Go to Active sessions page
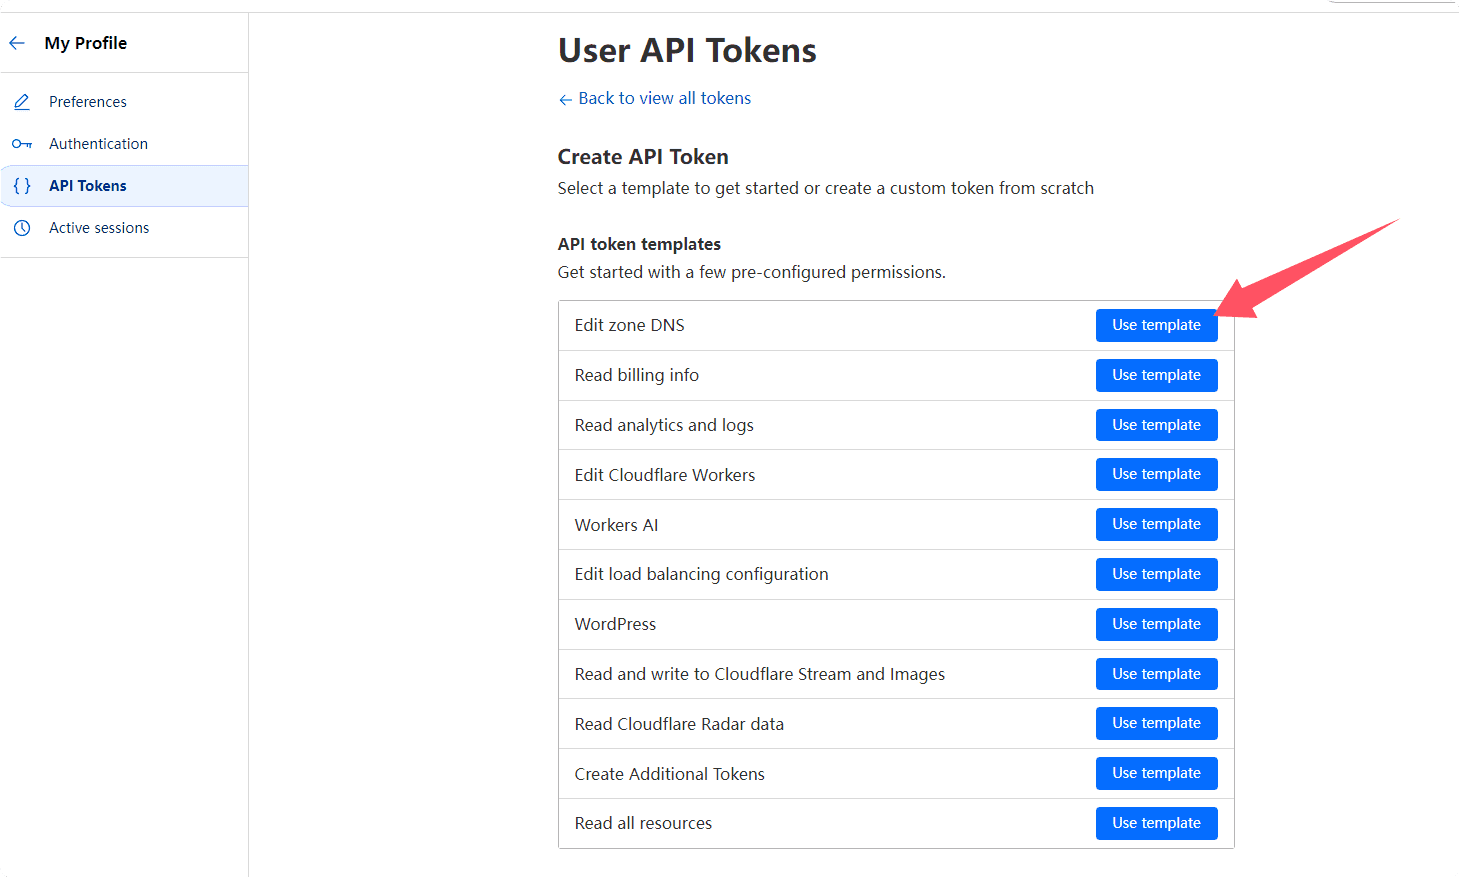1459x877 pixels. 99,228
